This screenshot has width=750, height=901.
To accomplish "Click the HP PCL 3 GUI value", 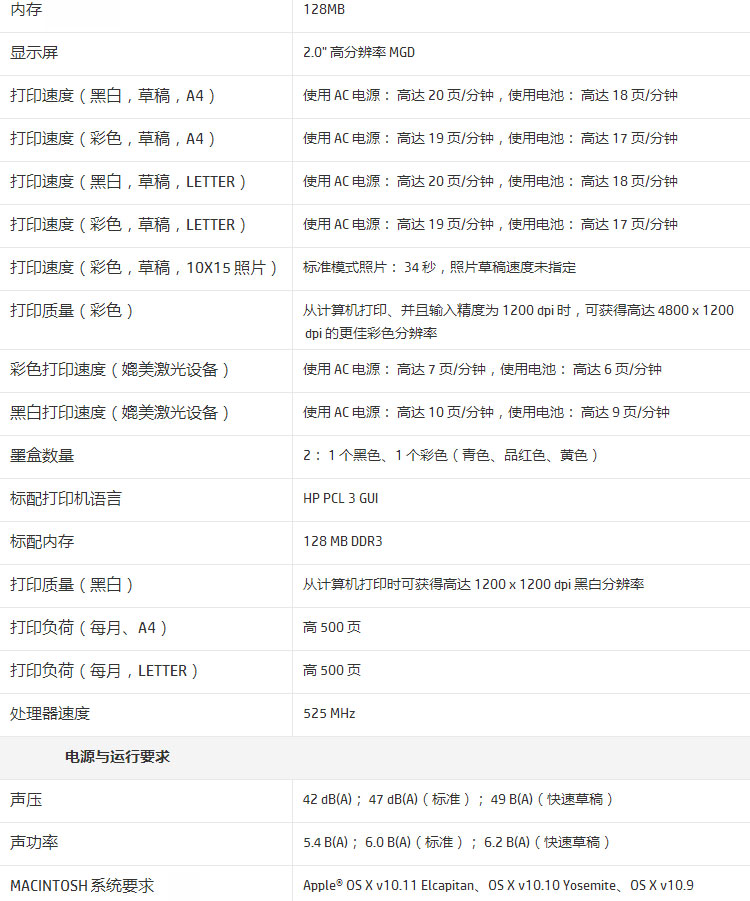I will (341, 499).
